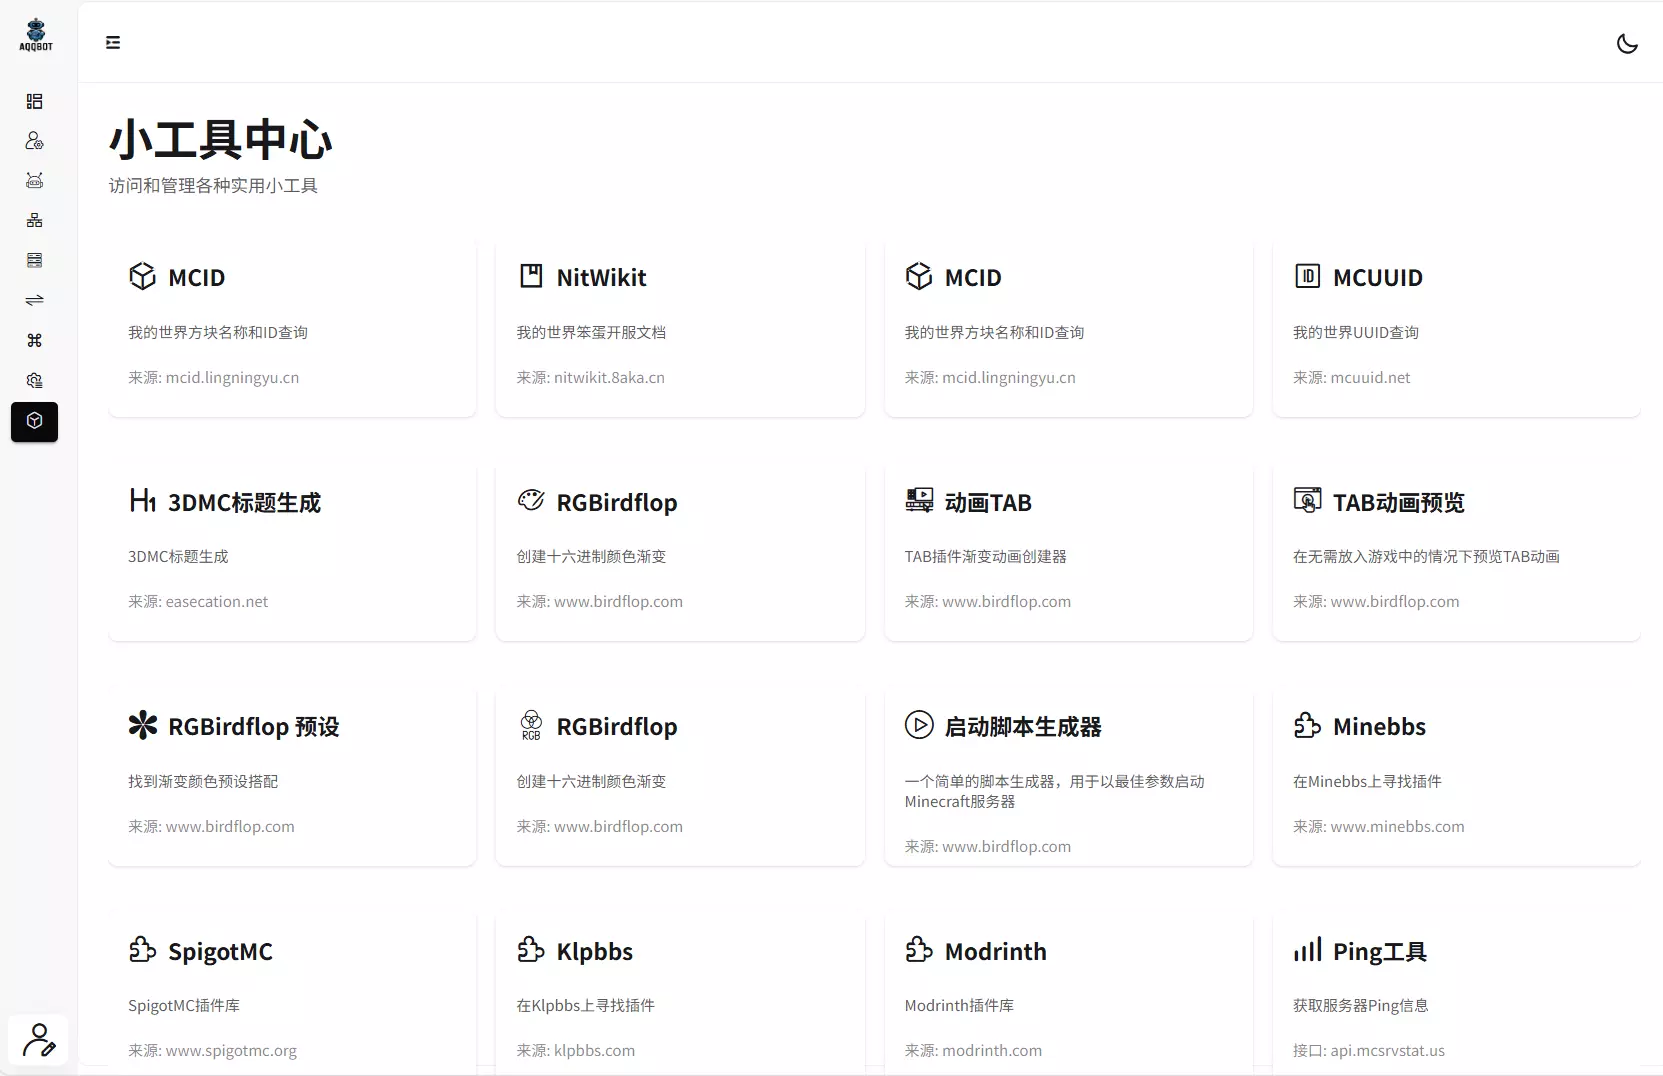Screen dimensions: 1663x1076
Task: Click the H1 icon of 3DMC标题生成
Action: pyautogui.click(x=142, y=500)
